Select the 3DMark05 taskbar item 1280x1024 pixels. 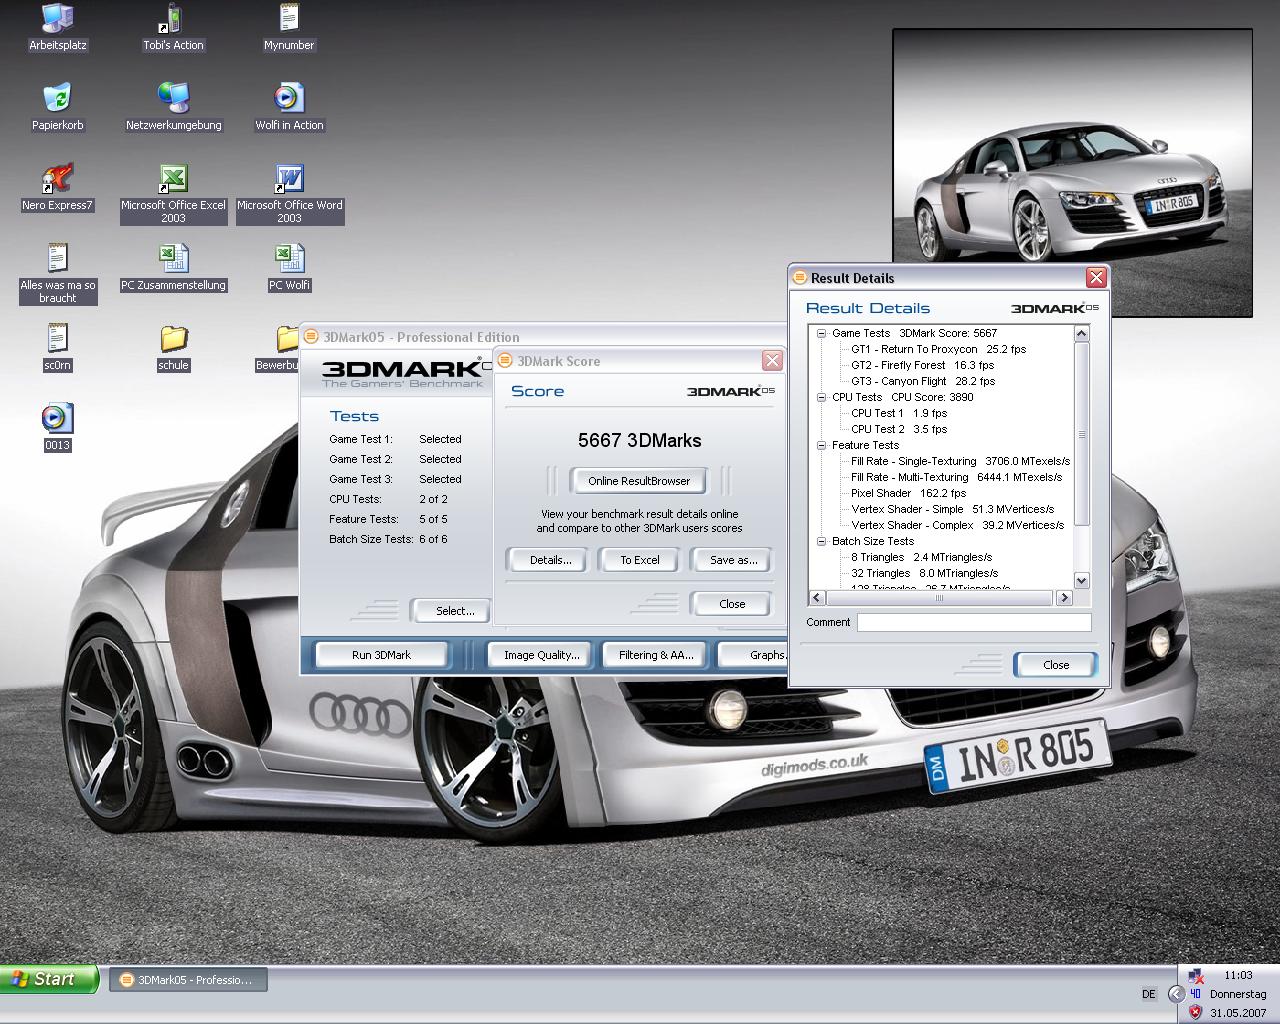(187, 980)
